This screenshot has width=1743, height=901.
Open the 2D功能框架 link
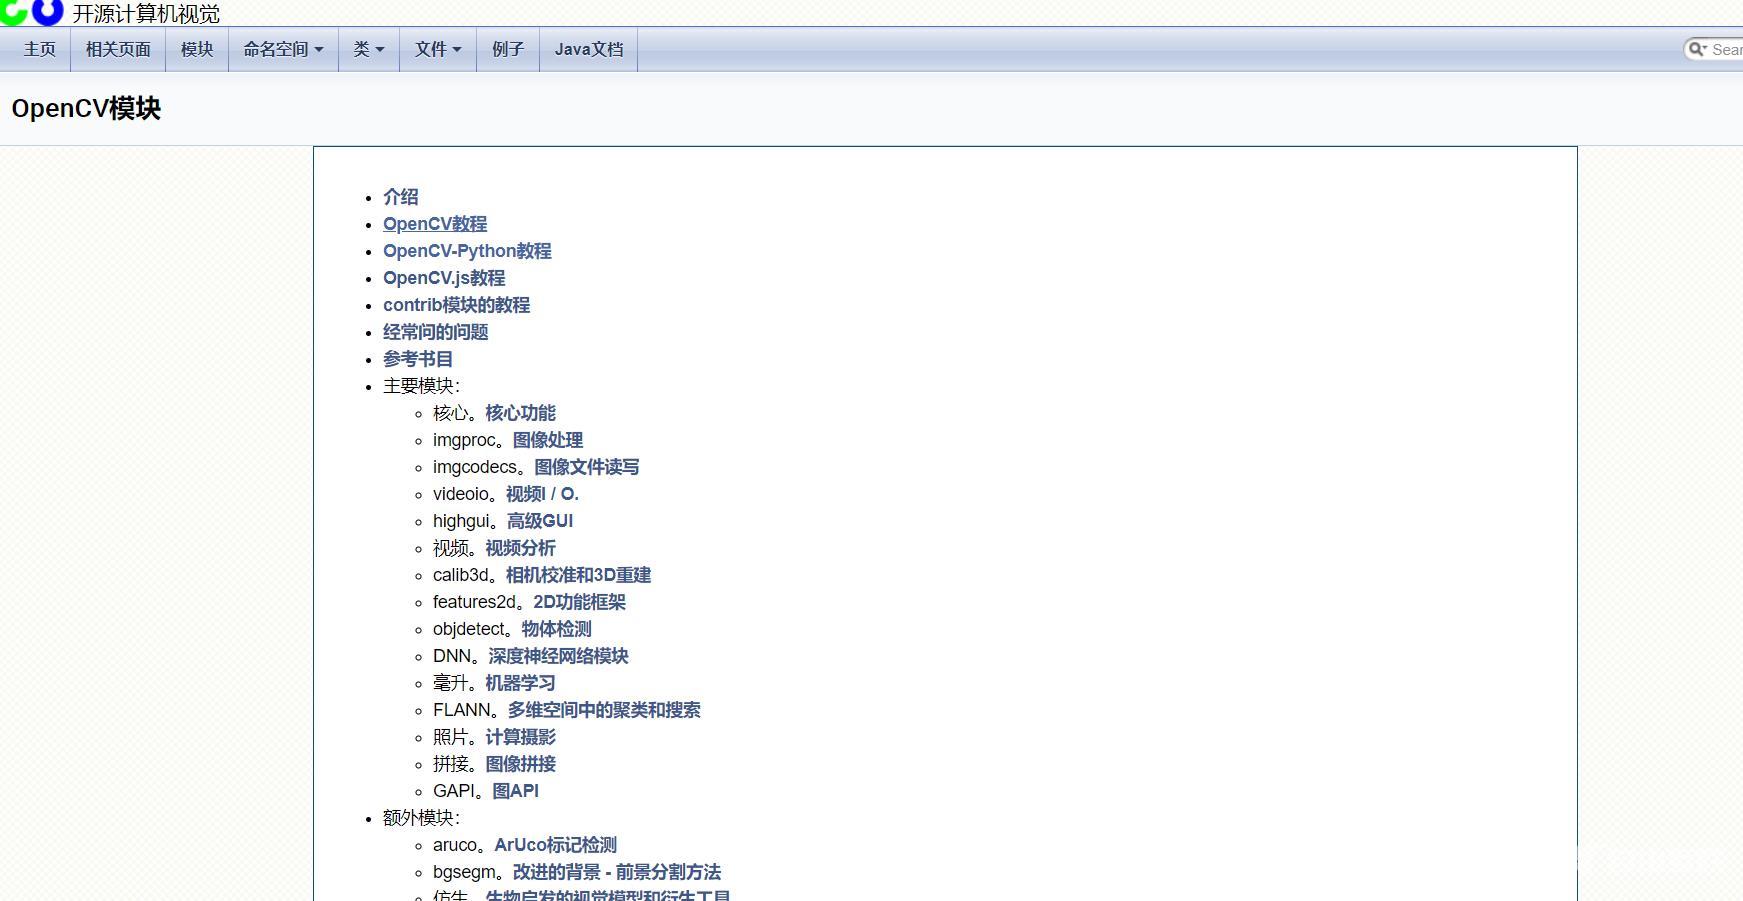click(x=580, y=602)
